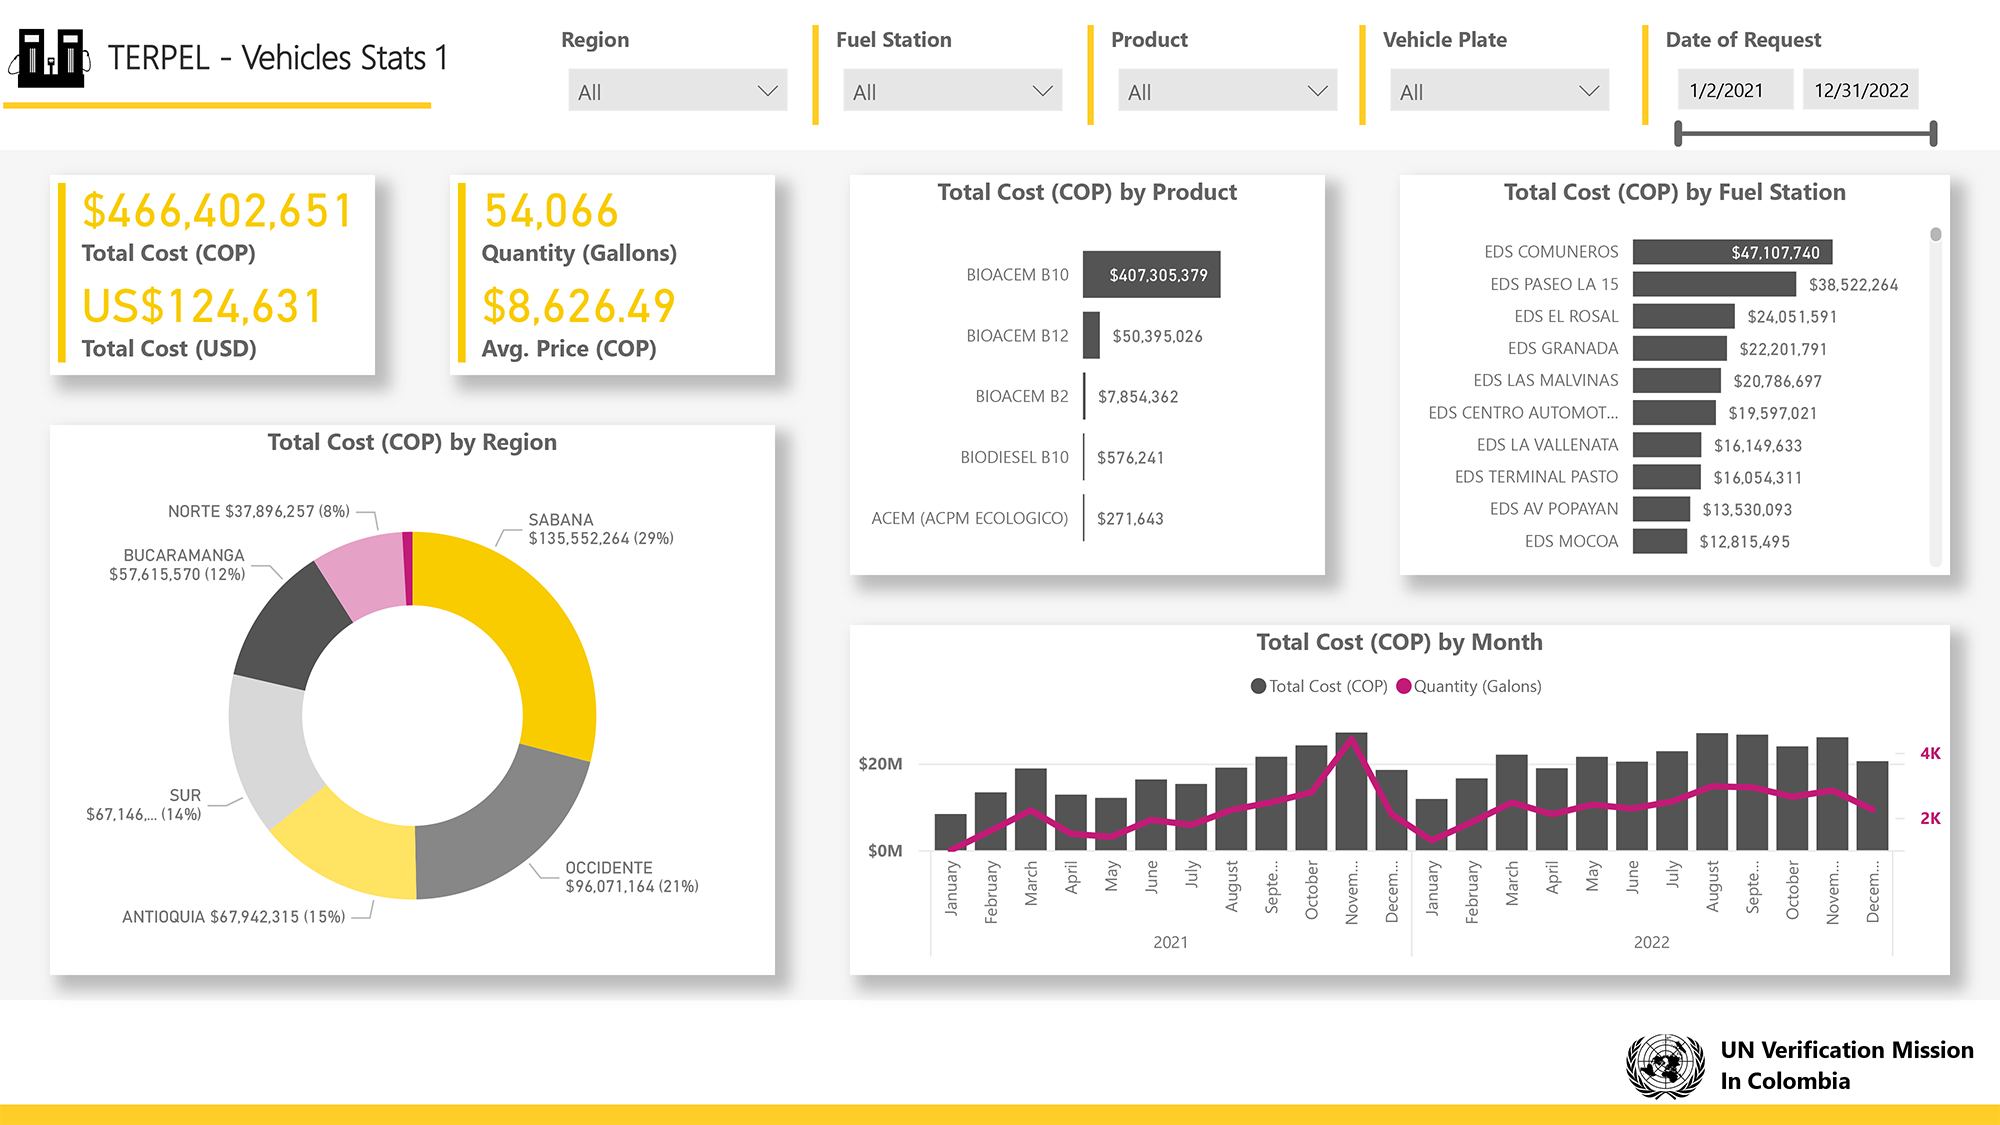Click the 54,066 quantity gallons value

pos(551,211)
